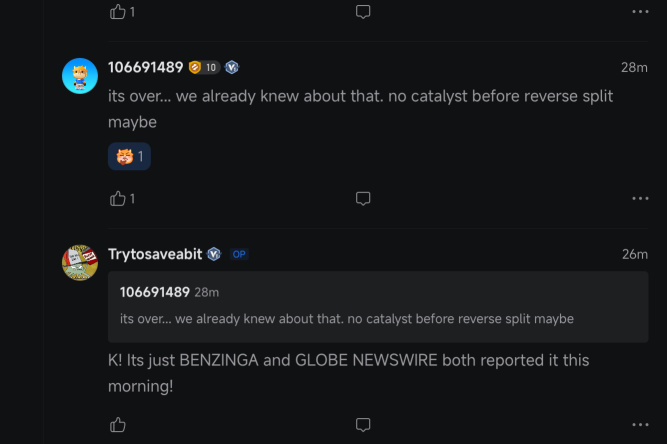Click the quoted comment text in the reply box
Image resolution: width=667 pixels, height=444 pixels.
pyautogui.click(x=346, y=319)
